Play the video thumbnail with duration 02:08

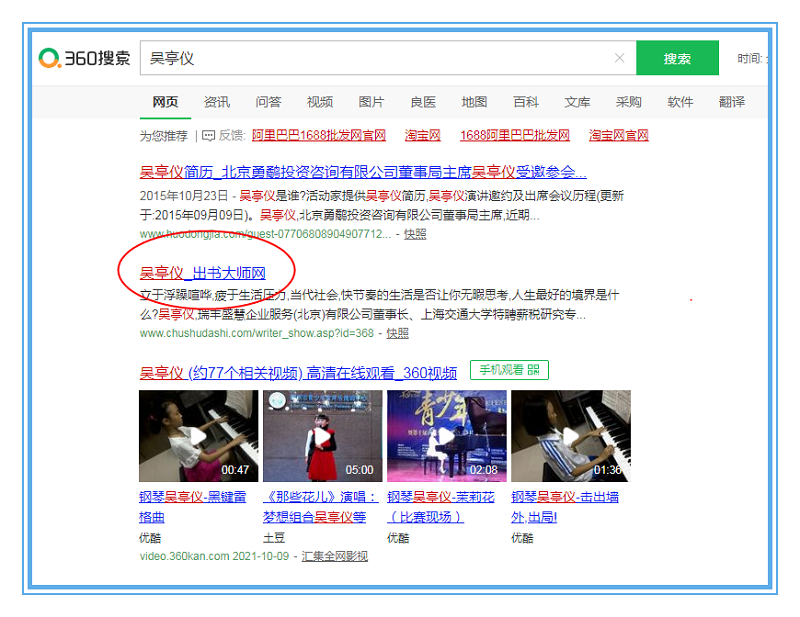pos(446,436)
